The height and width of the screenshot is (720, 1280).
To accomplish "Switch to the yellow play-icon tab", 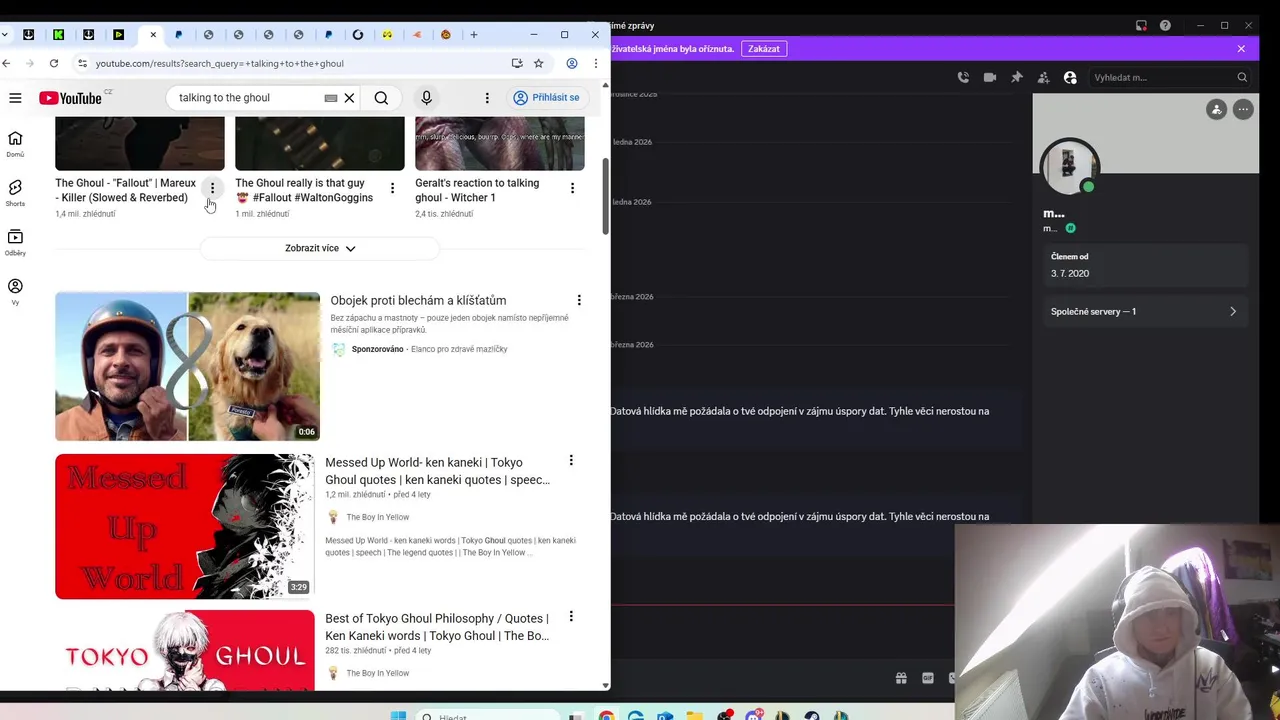I will click(x=118, y=35).
